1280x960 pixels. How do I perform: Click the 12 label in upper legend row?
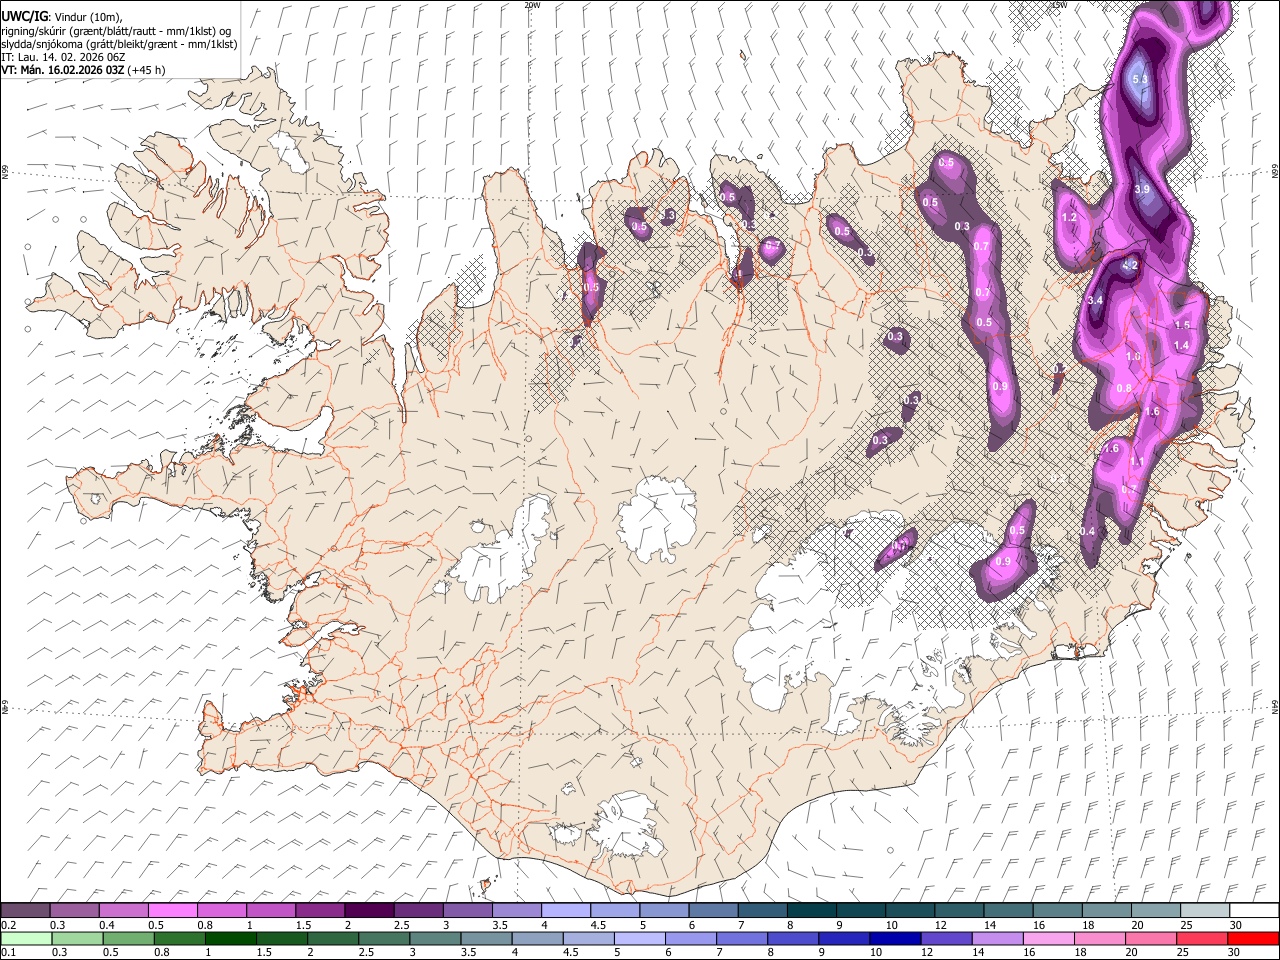point(940,925)
